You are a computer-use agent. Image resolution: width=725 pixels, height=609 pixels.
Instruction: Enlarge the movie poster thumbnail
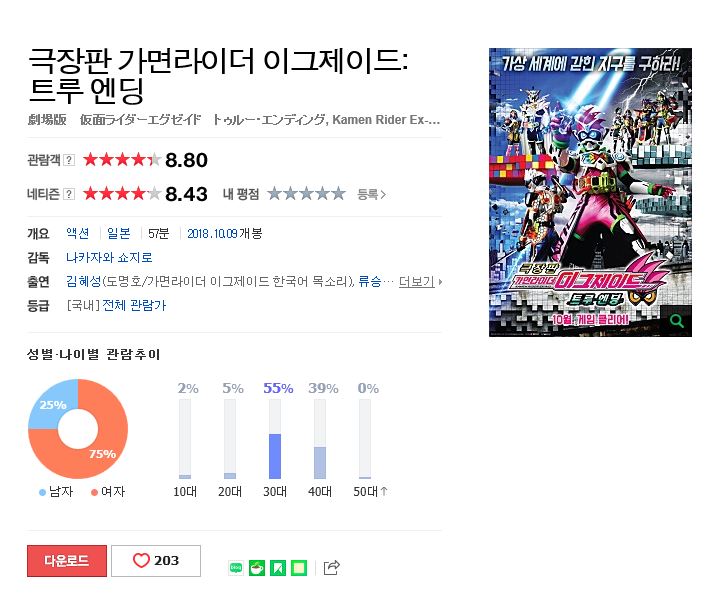[590, 192]
